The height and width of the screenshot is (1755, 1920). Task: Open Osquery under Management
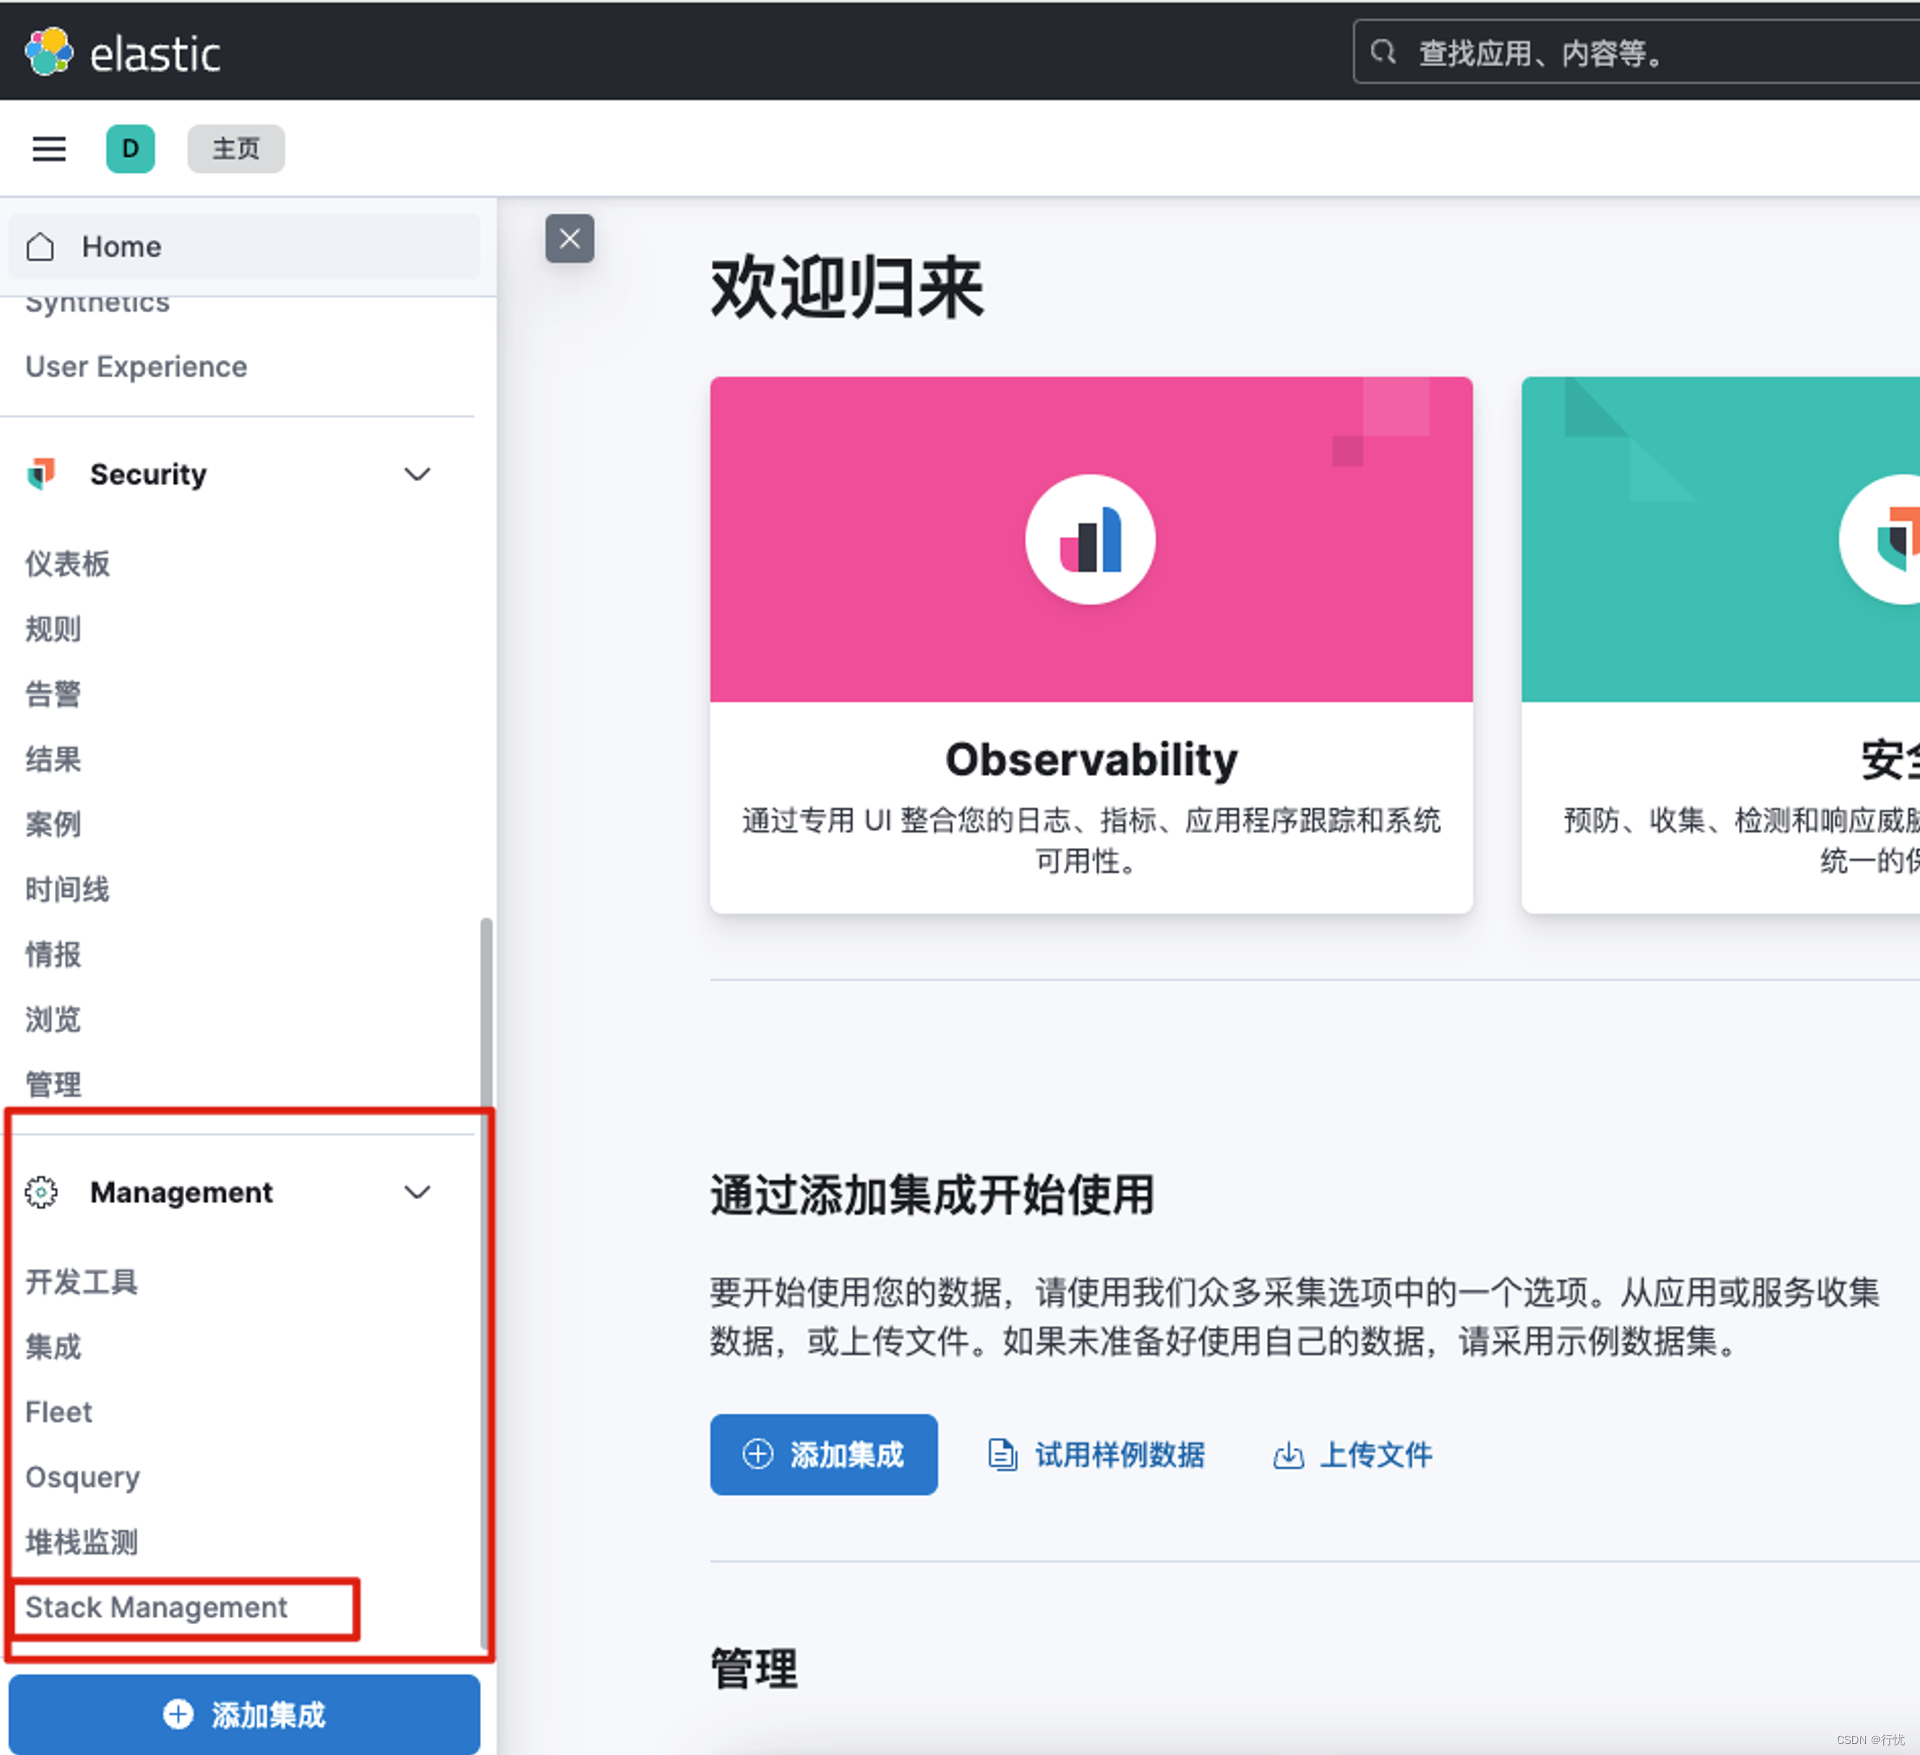click(x=83, y=1477)
